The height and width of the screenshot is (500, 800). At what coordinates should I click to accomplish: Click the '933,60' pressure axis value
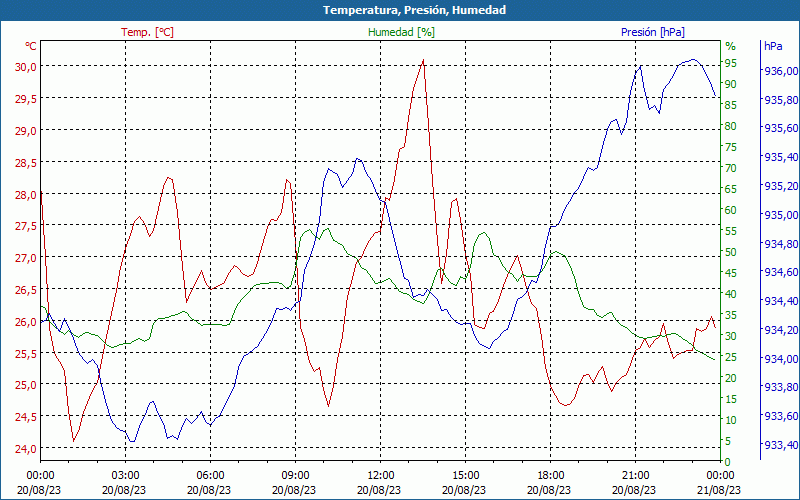(781, 417)
